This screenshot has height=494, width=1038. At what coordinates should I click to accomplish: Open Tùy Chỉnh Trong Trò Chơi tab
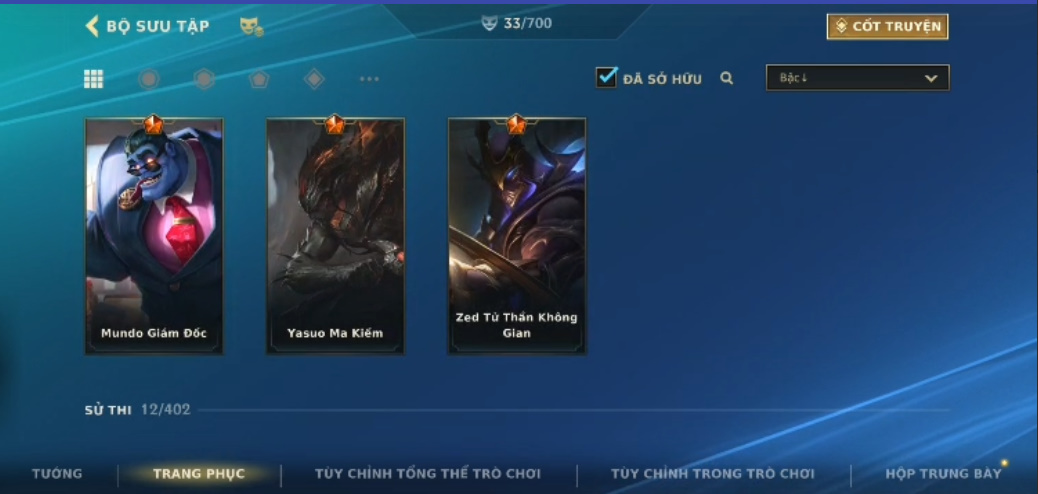point(712,473)
